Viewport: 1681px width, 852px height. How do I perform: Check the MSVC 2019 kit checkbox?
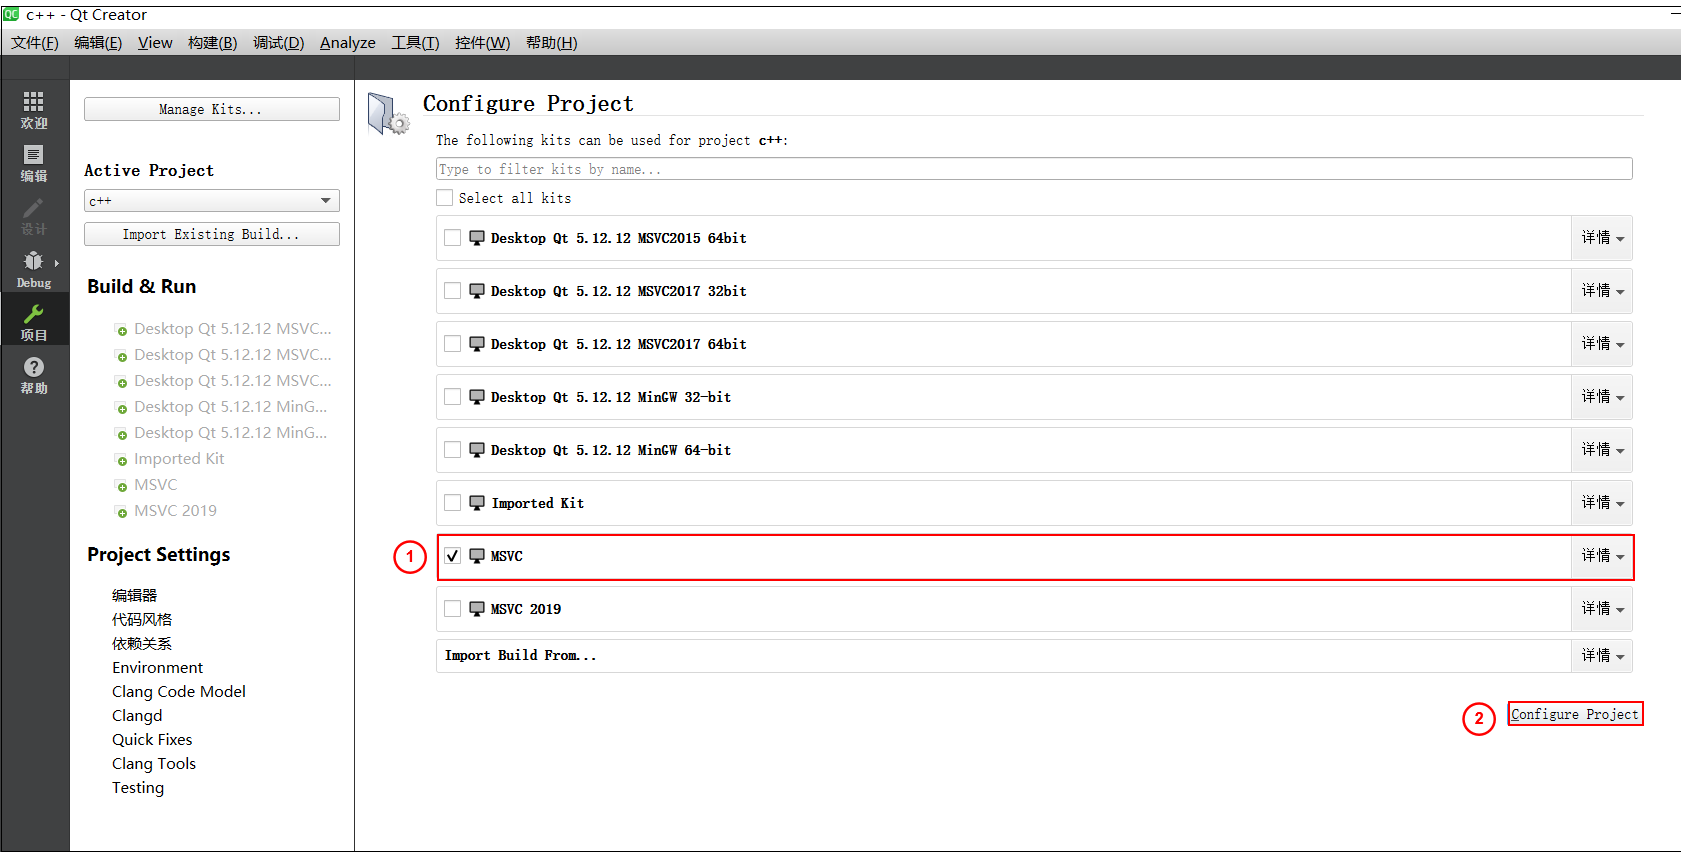tap(453, 609)
